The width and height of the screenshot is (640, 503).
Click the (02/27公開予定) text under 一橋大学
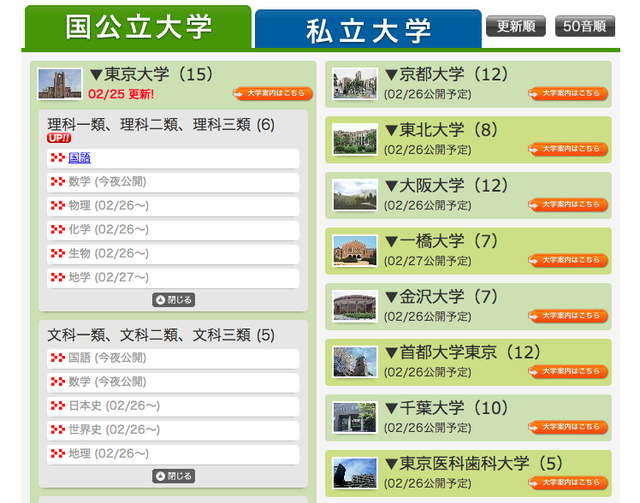(428, 261)
